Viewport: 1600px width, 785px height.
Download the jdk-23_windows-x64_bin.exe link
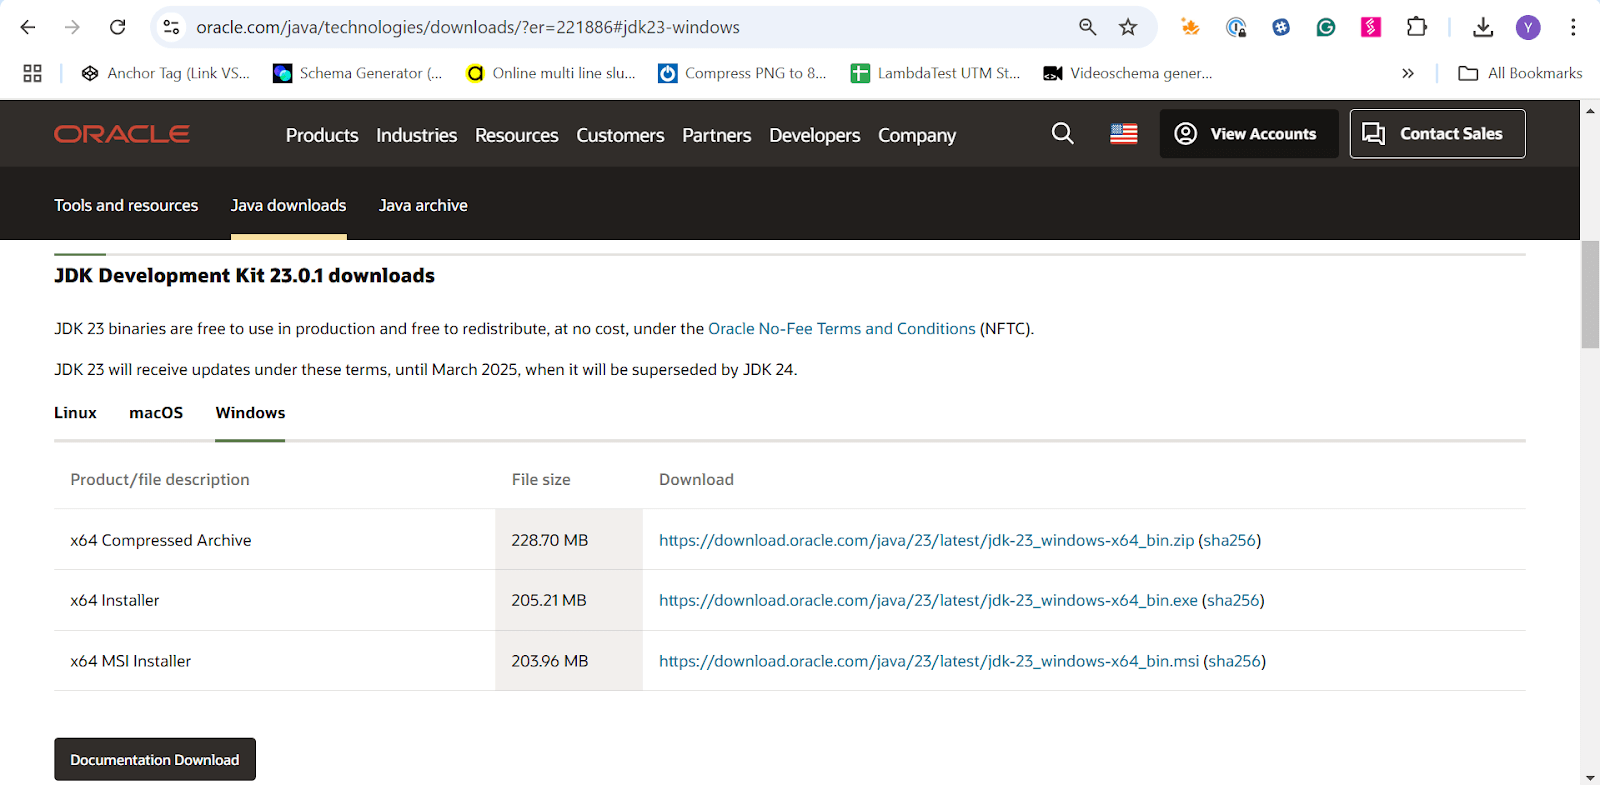coord(928,600)
